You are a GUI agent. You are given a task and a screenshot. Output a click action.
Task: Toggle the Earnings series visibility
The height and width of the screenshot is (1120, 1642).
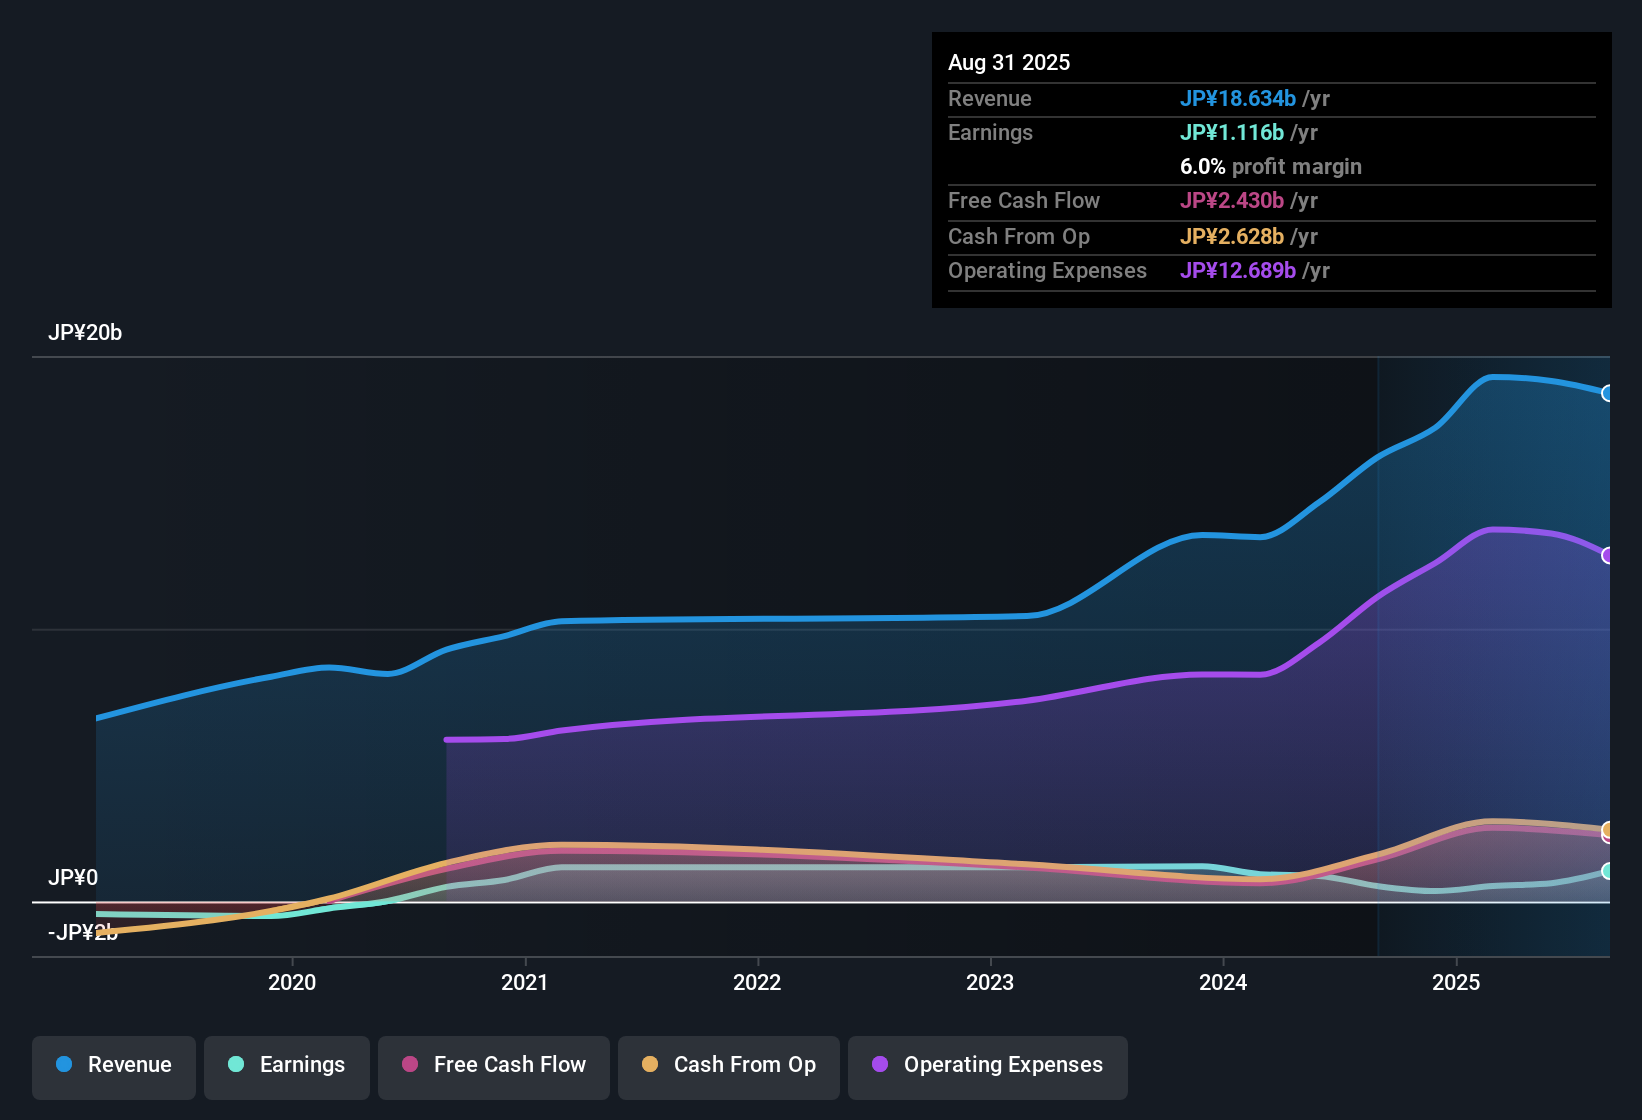[x=286, y=1065]
